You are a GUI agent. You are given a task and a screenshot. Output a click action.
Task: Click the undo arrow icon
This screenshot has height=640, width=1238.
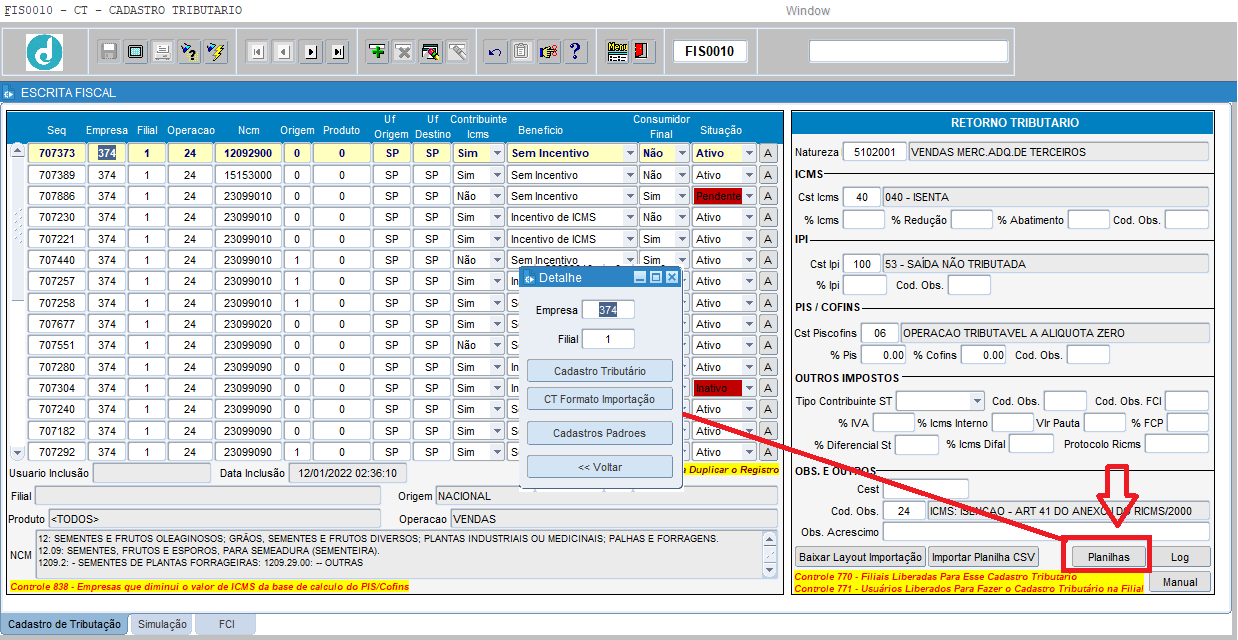pos(495,52)
